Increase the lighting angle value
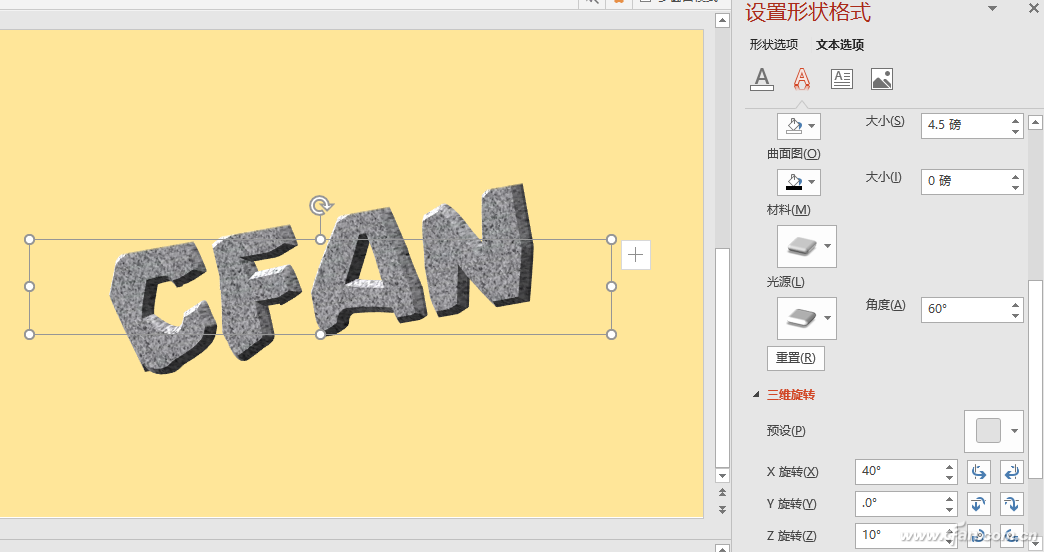The image size is (1044, 552). (1015, 304)
